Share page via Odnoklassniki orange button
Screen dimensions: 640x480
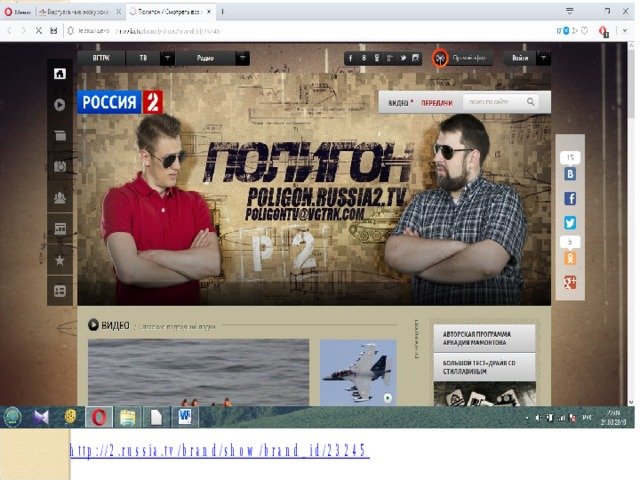pyautogui.click(x=570, y=258)
